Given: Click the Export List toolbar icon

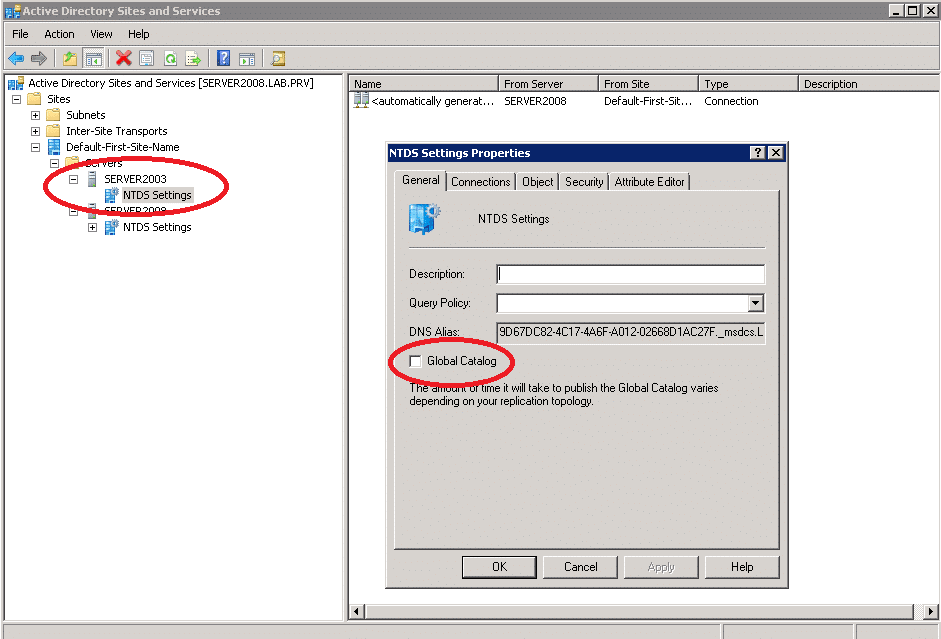Looking at the screenshot, I should point(193,58).
